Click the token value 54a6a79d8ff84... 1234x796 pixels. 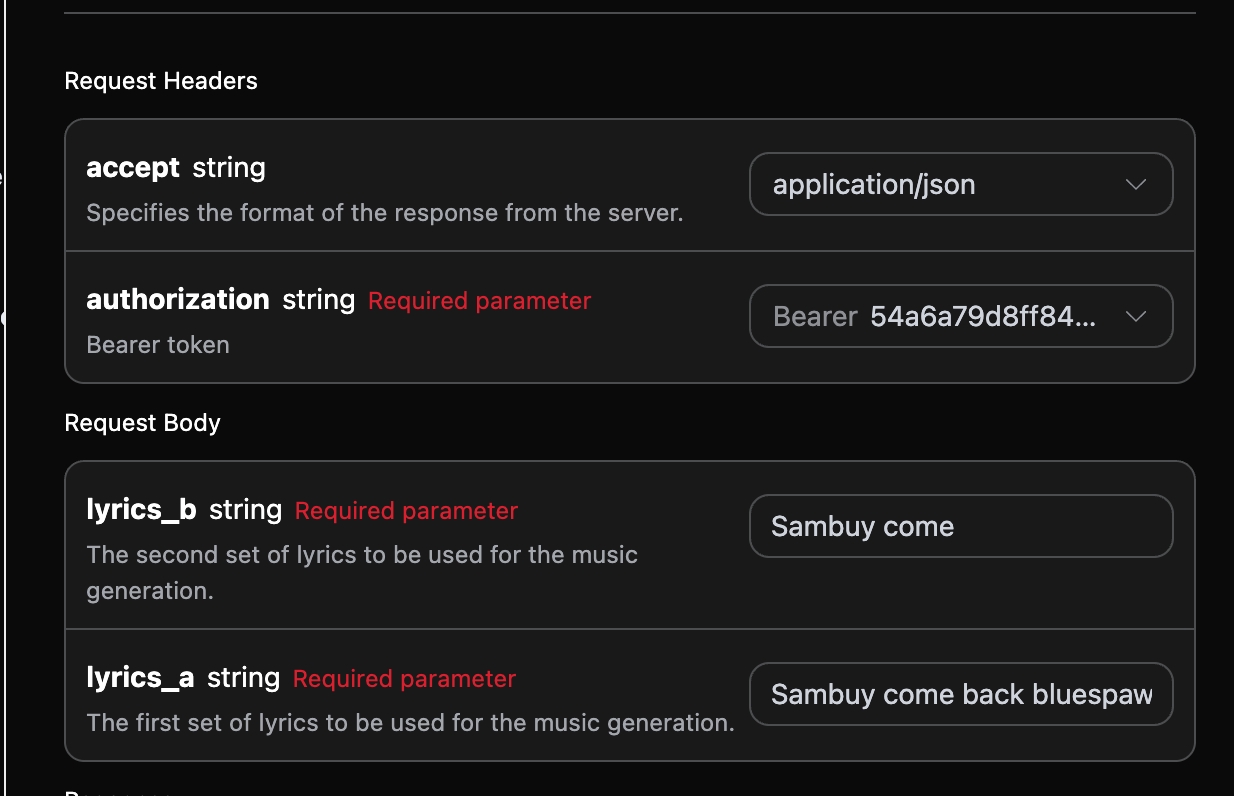(982, 317)
